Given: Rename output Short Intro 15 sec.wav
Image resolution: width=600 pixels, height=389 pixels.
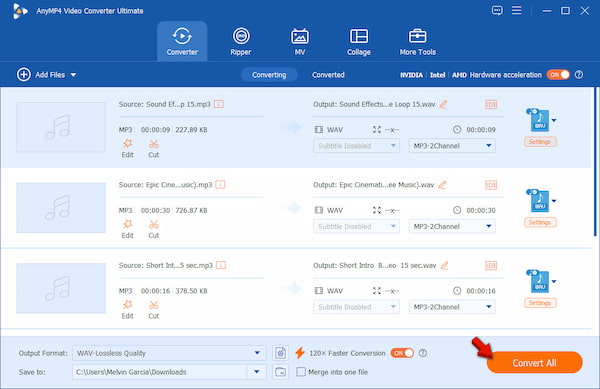Looking at the screenshot, I should 444,265.
